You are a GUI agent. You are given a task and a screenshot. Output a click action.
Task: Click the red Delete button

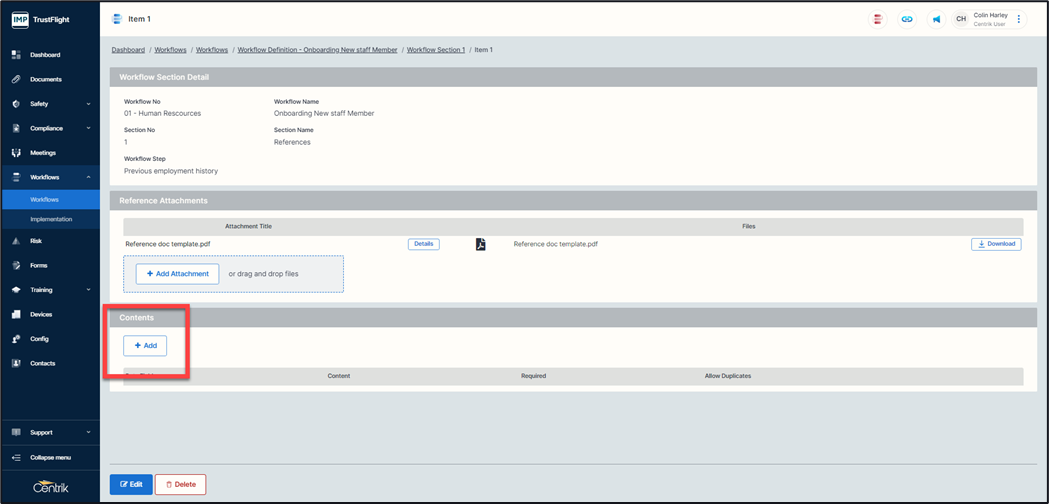[x=180, y=484]
